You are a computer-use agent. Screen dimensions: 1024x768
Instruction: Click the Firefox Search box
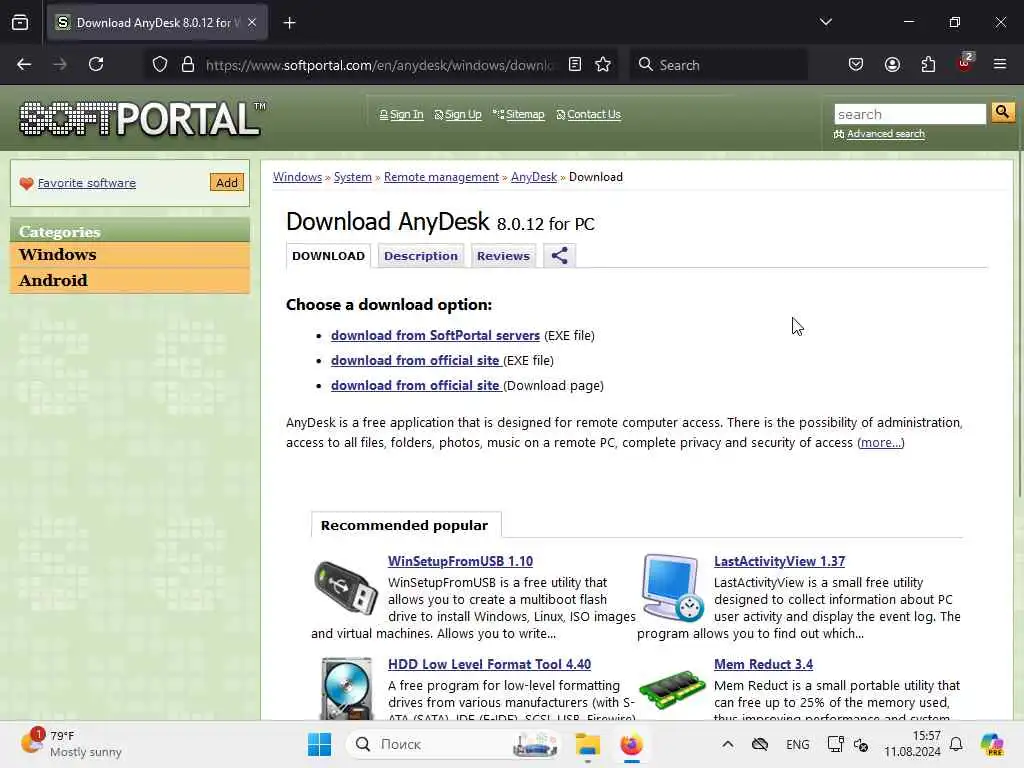coord(718,65)
